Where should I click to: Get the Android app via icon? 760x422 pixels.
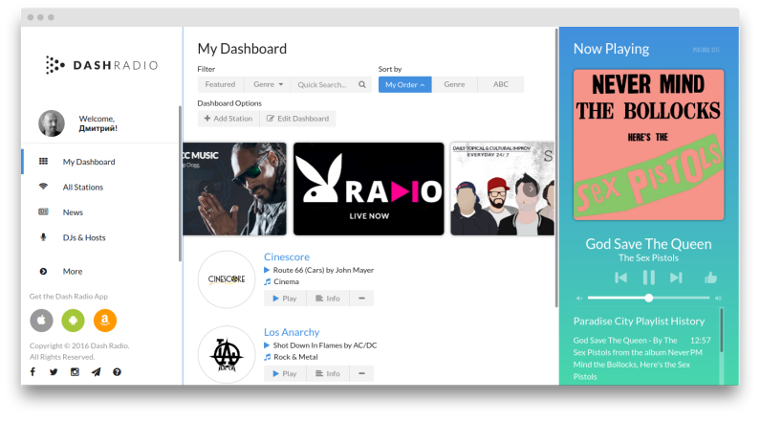[73, 320]
